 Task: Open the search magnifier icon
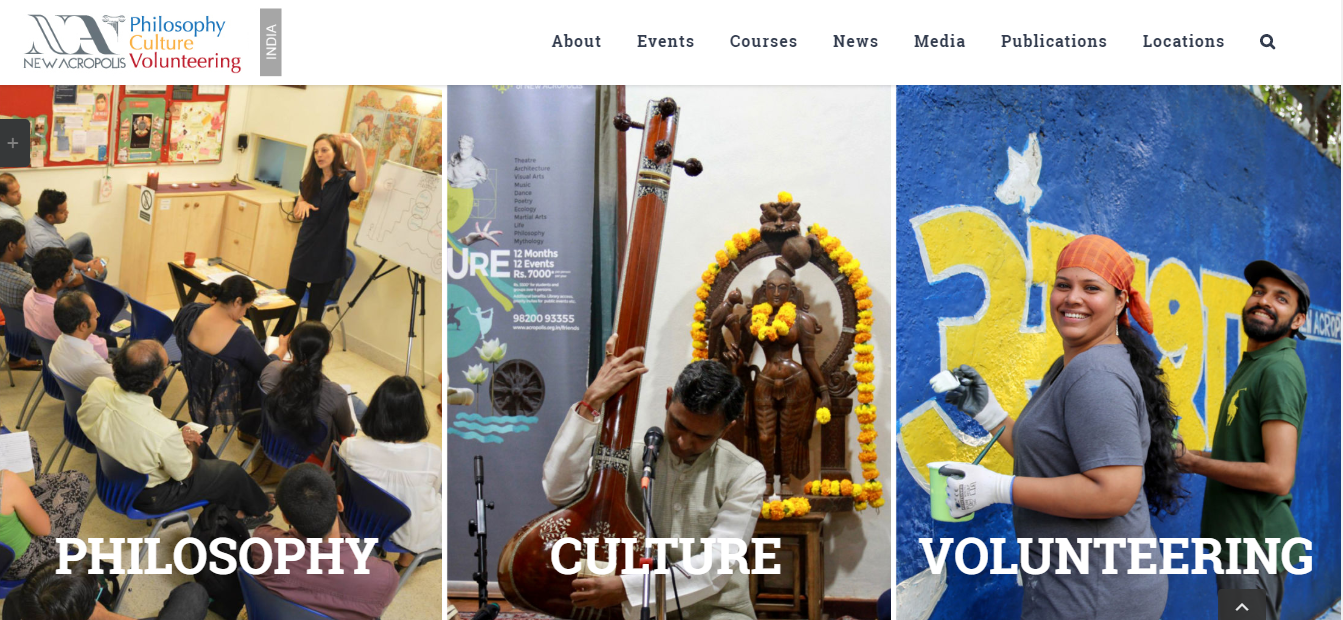click(x=1267, y=42)
